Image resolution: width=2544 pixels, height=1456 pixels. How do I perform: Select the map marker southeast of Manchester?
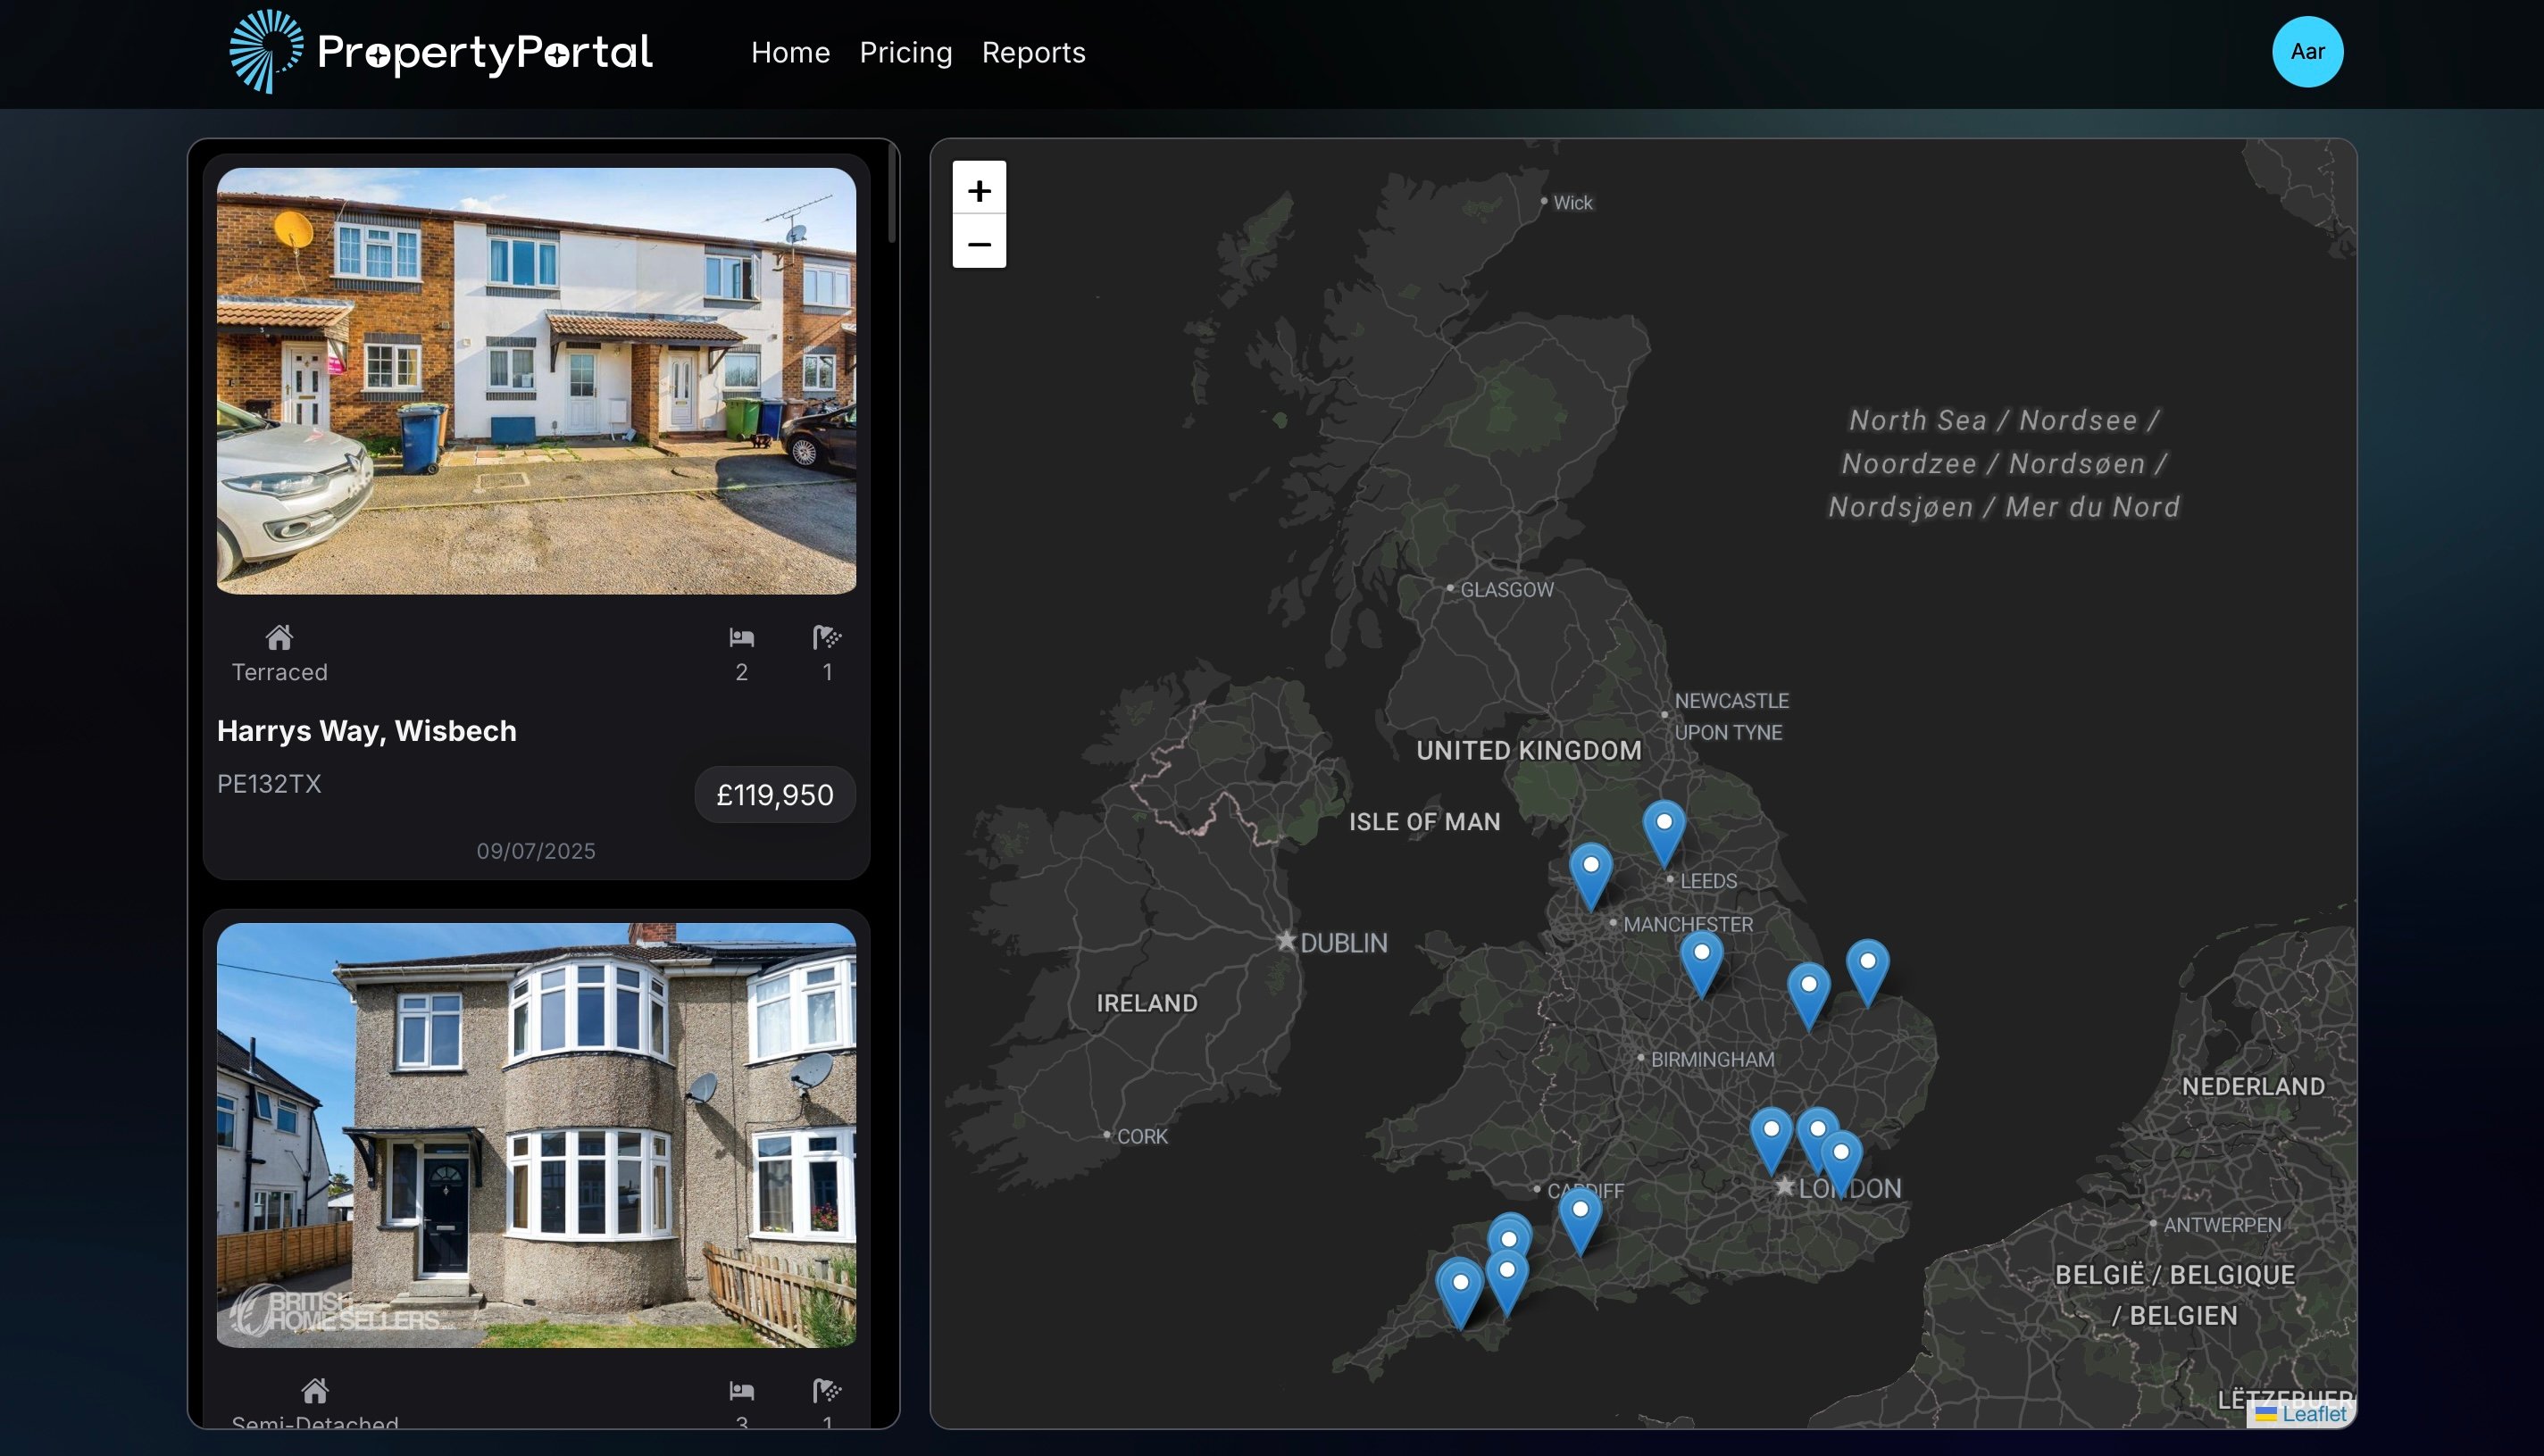tap(1701, 964)
